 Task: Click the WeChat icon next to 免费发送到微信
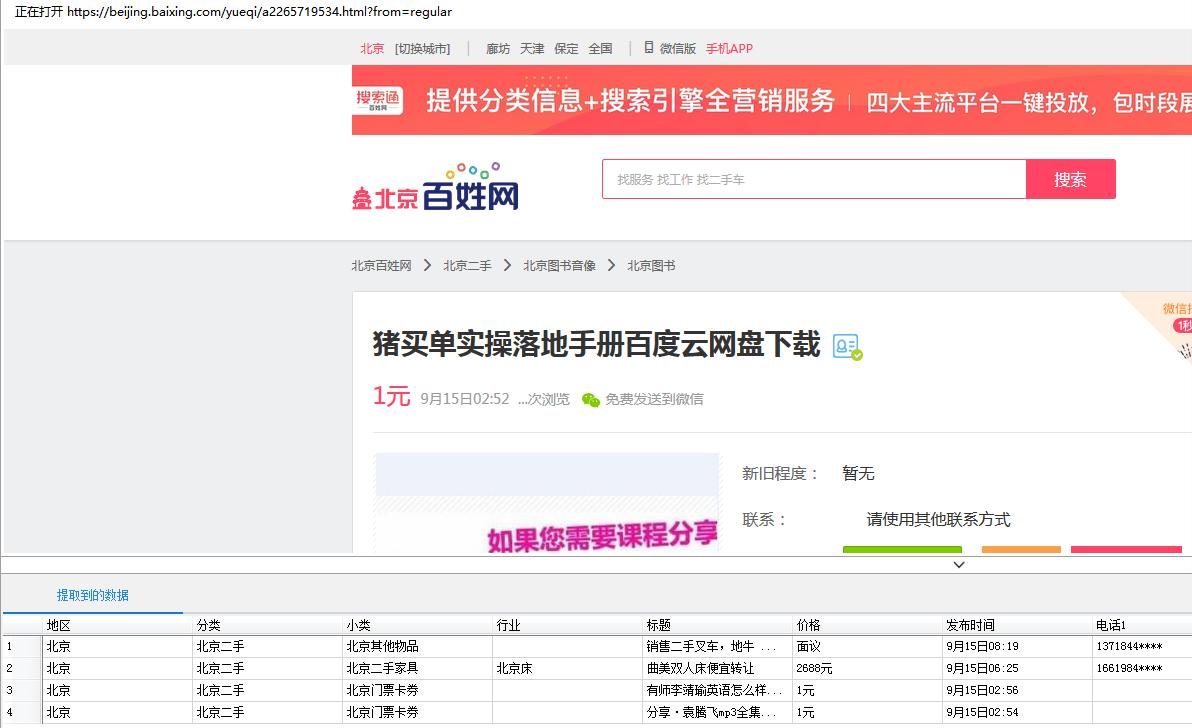click(x=590, y=399)
